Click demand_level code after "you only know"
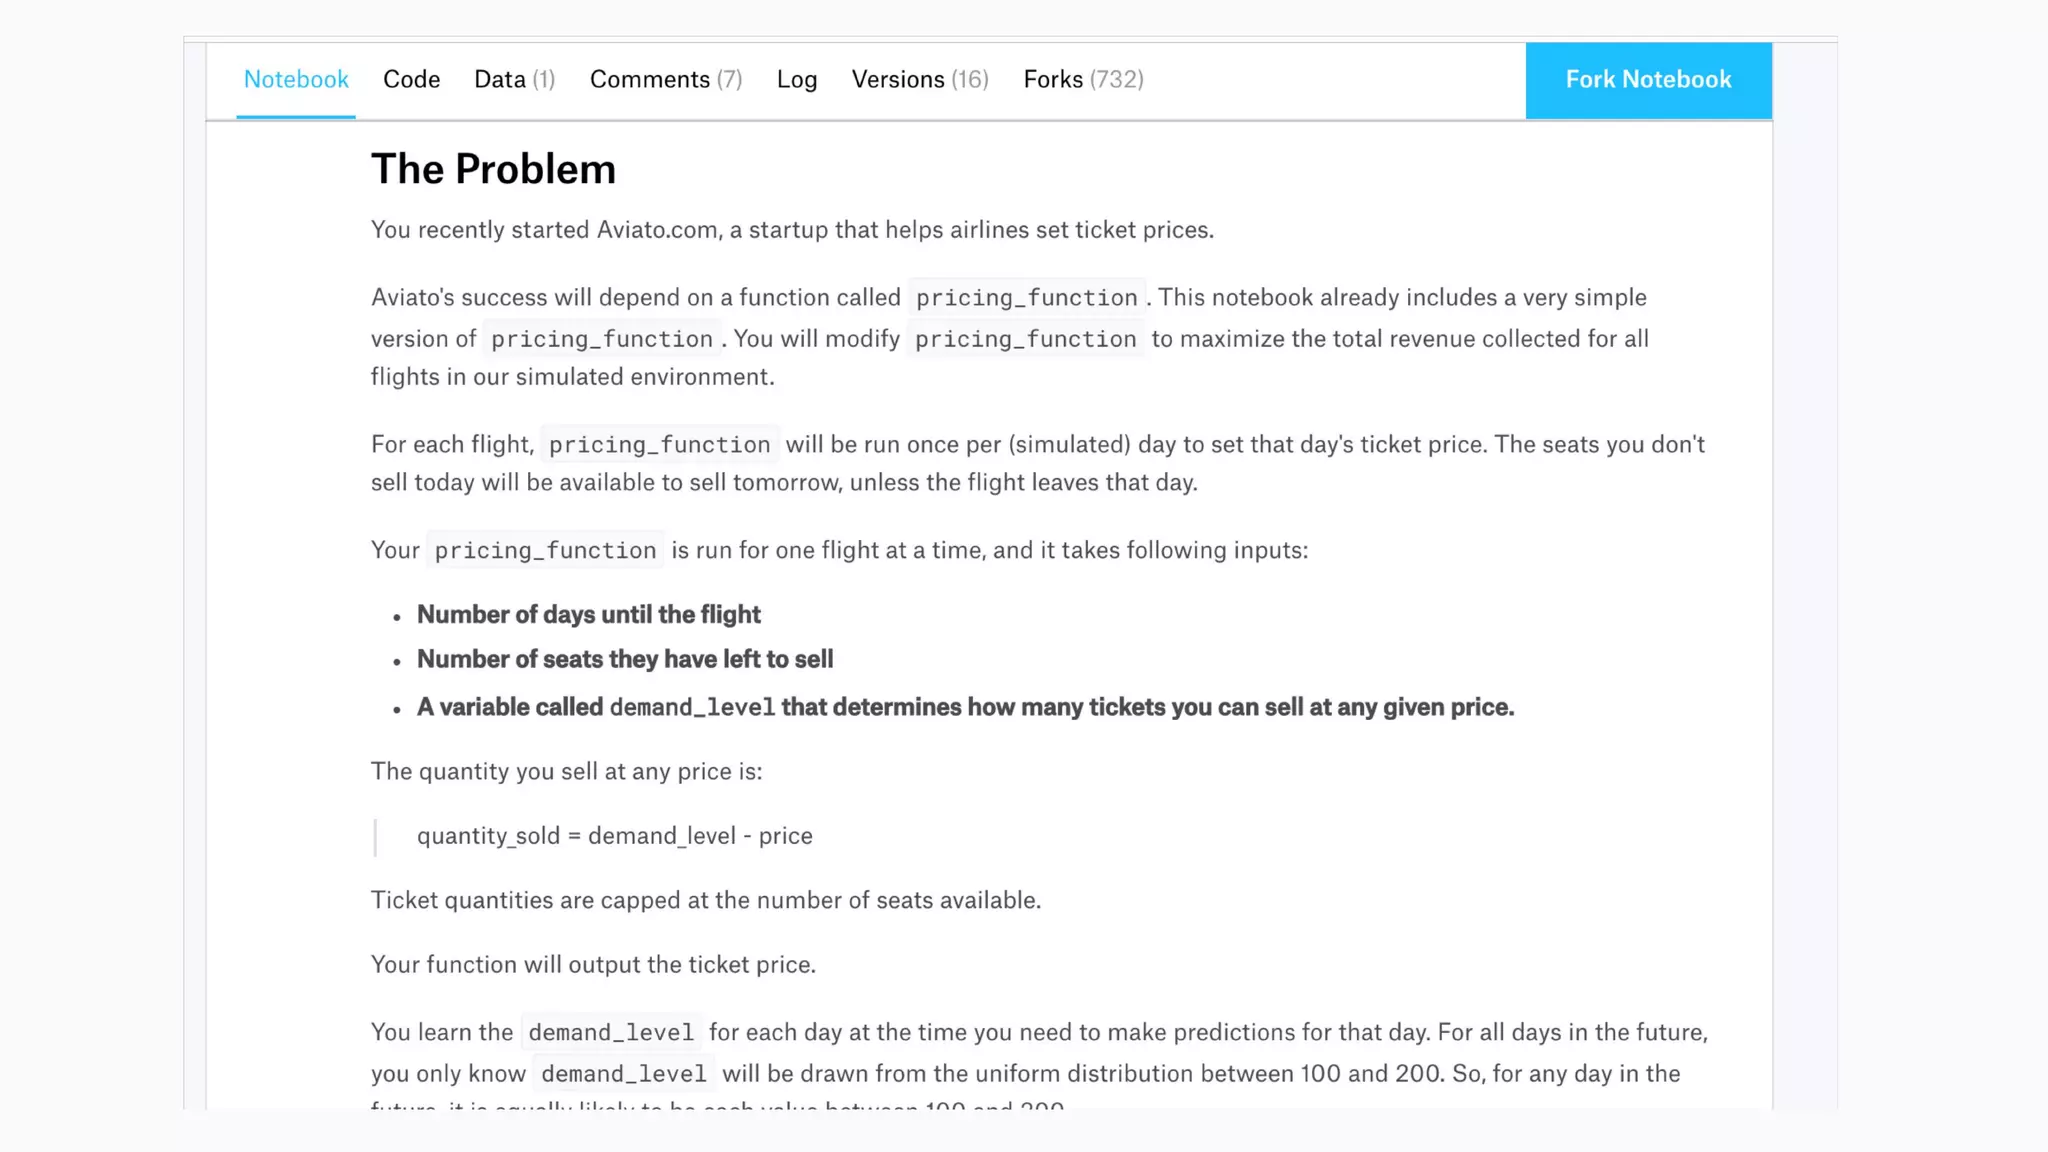This screenshot has width=2048, height=1152. [624, 1074]
